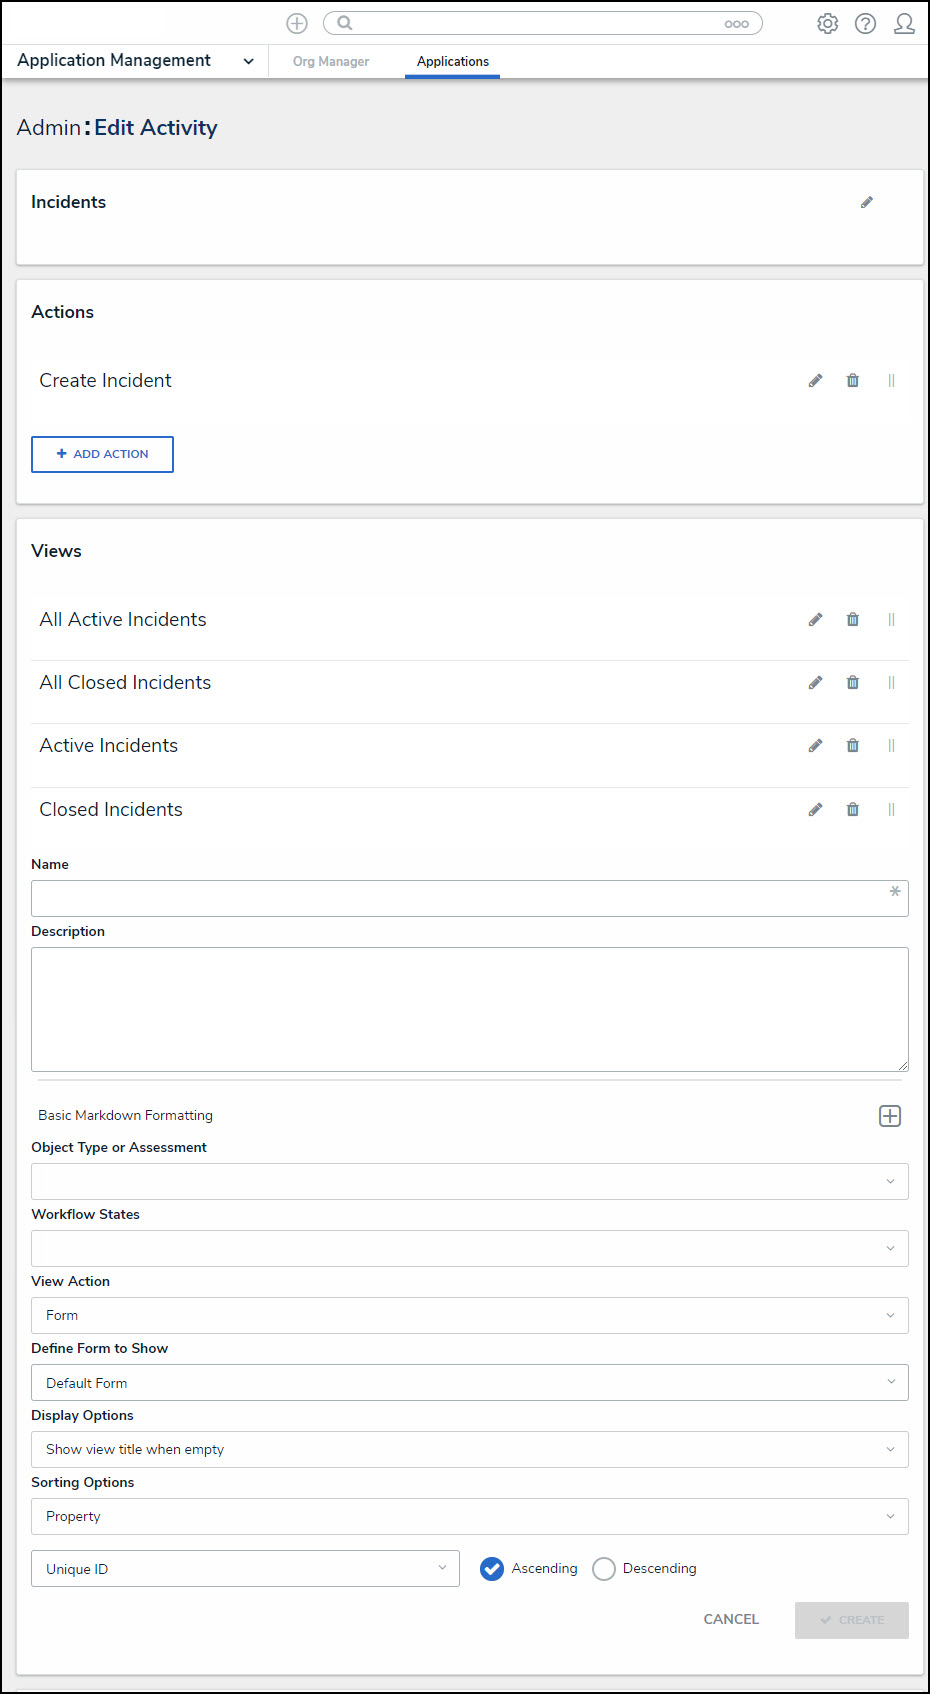Screen dimensions: 930x1694
Task: Expand Basic Markdown Formatting with plus icon
Action: click(x=890, y=1116)
